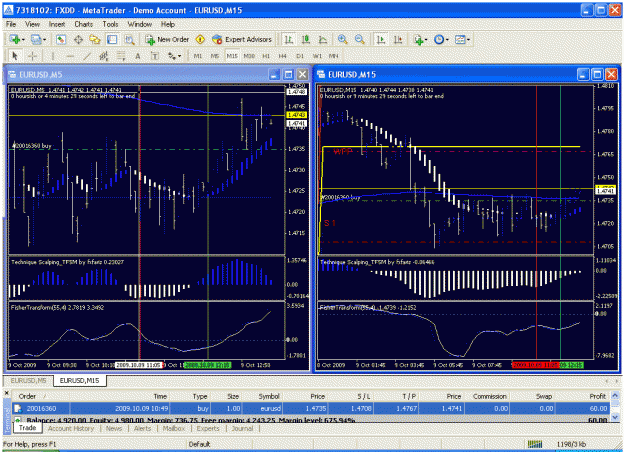Select the Crosshair tool

pos(32,56)
